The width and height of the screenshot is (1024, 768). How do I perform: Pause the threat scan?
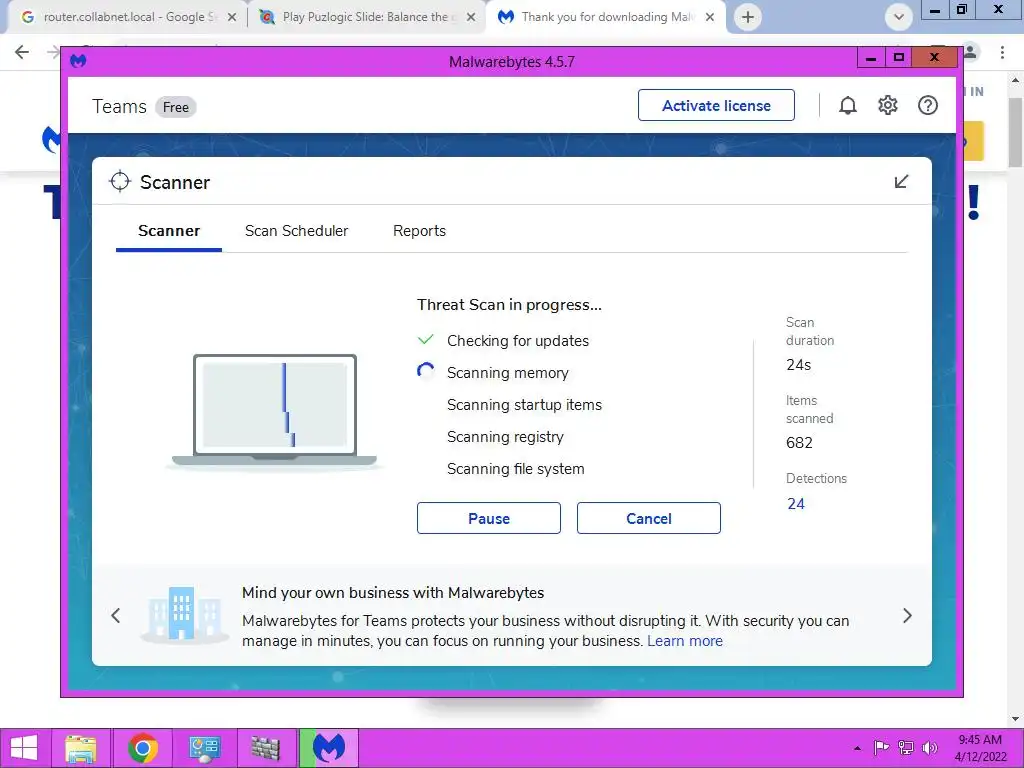tap(488, 518)
